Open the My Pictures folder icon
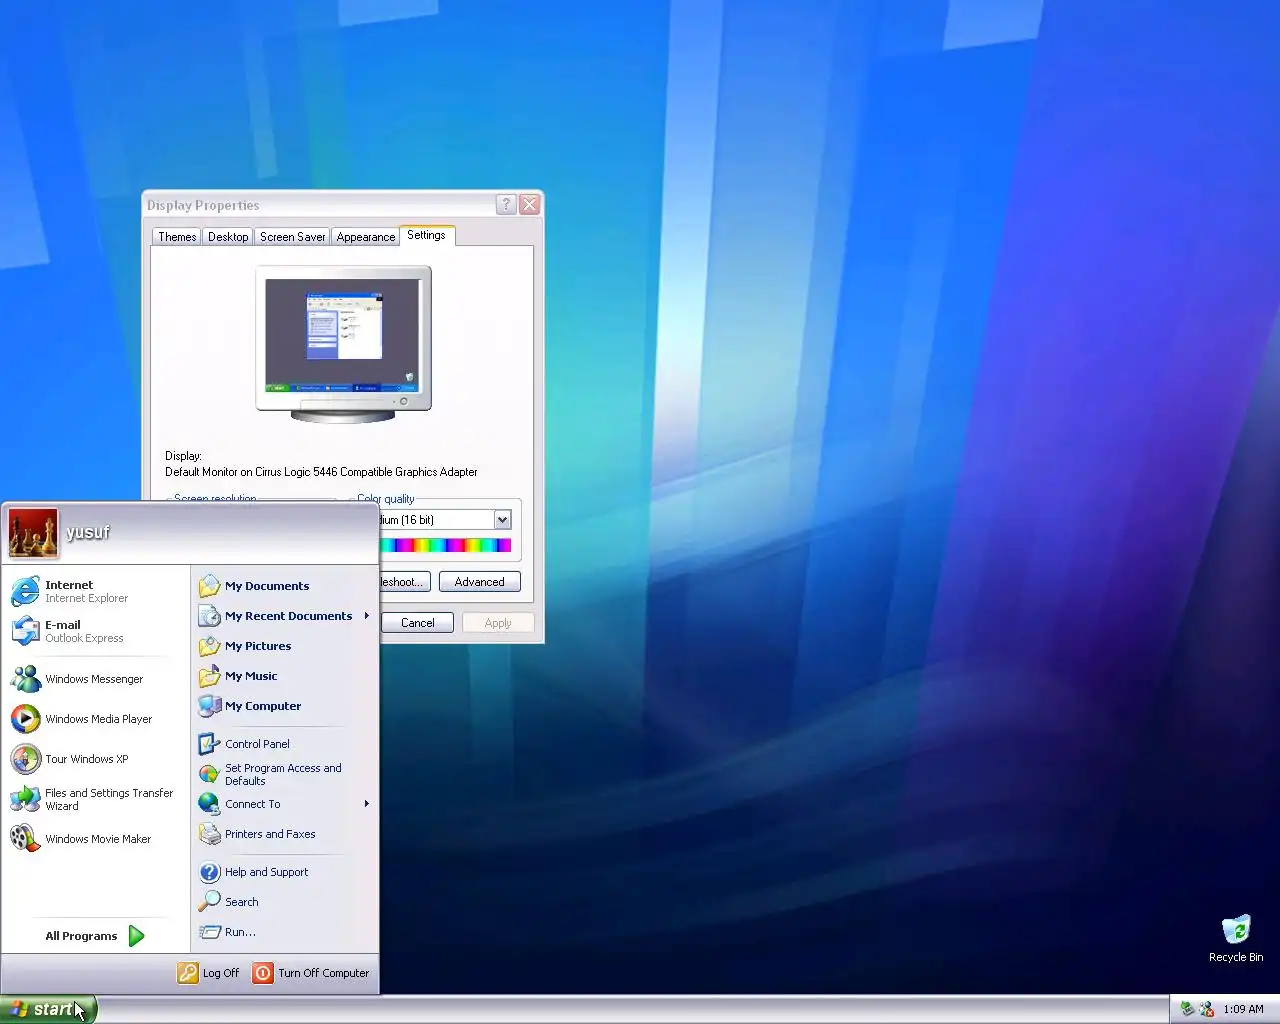 click(x=209, y=646)
